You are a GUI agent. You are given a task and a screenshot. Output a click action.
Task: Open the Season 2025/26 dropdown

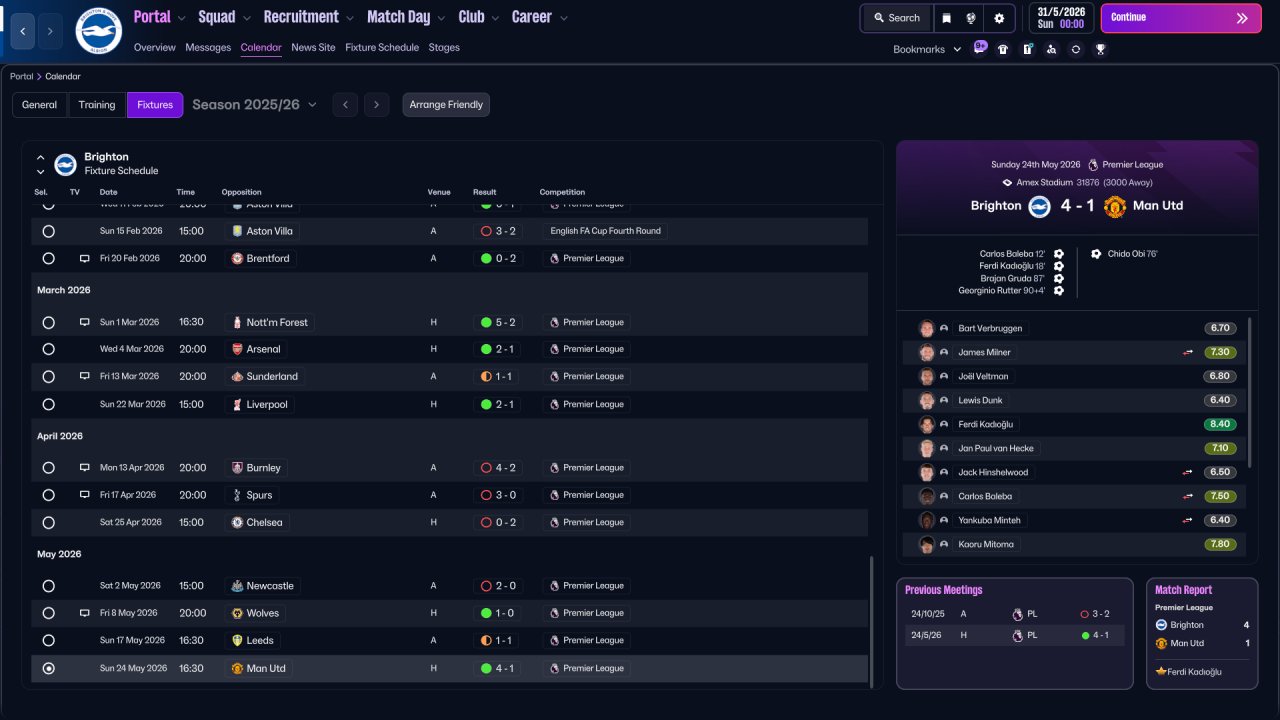coord(254,105)
